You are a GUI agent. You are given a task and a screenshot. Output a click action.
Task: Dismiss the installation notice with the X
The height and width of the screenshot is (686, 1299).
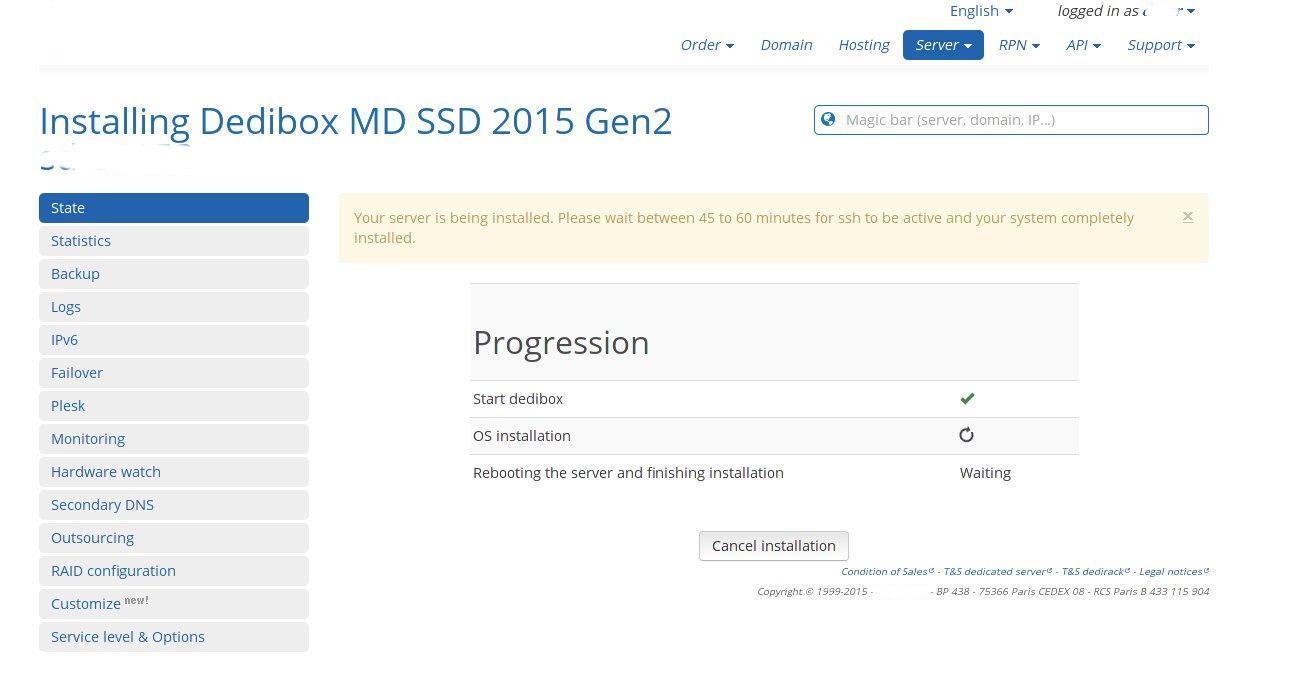1188,216
